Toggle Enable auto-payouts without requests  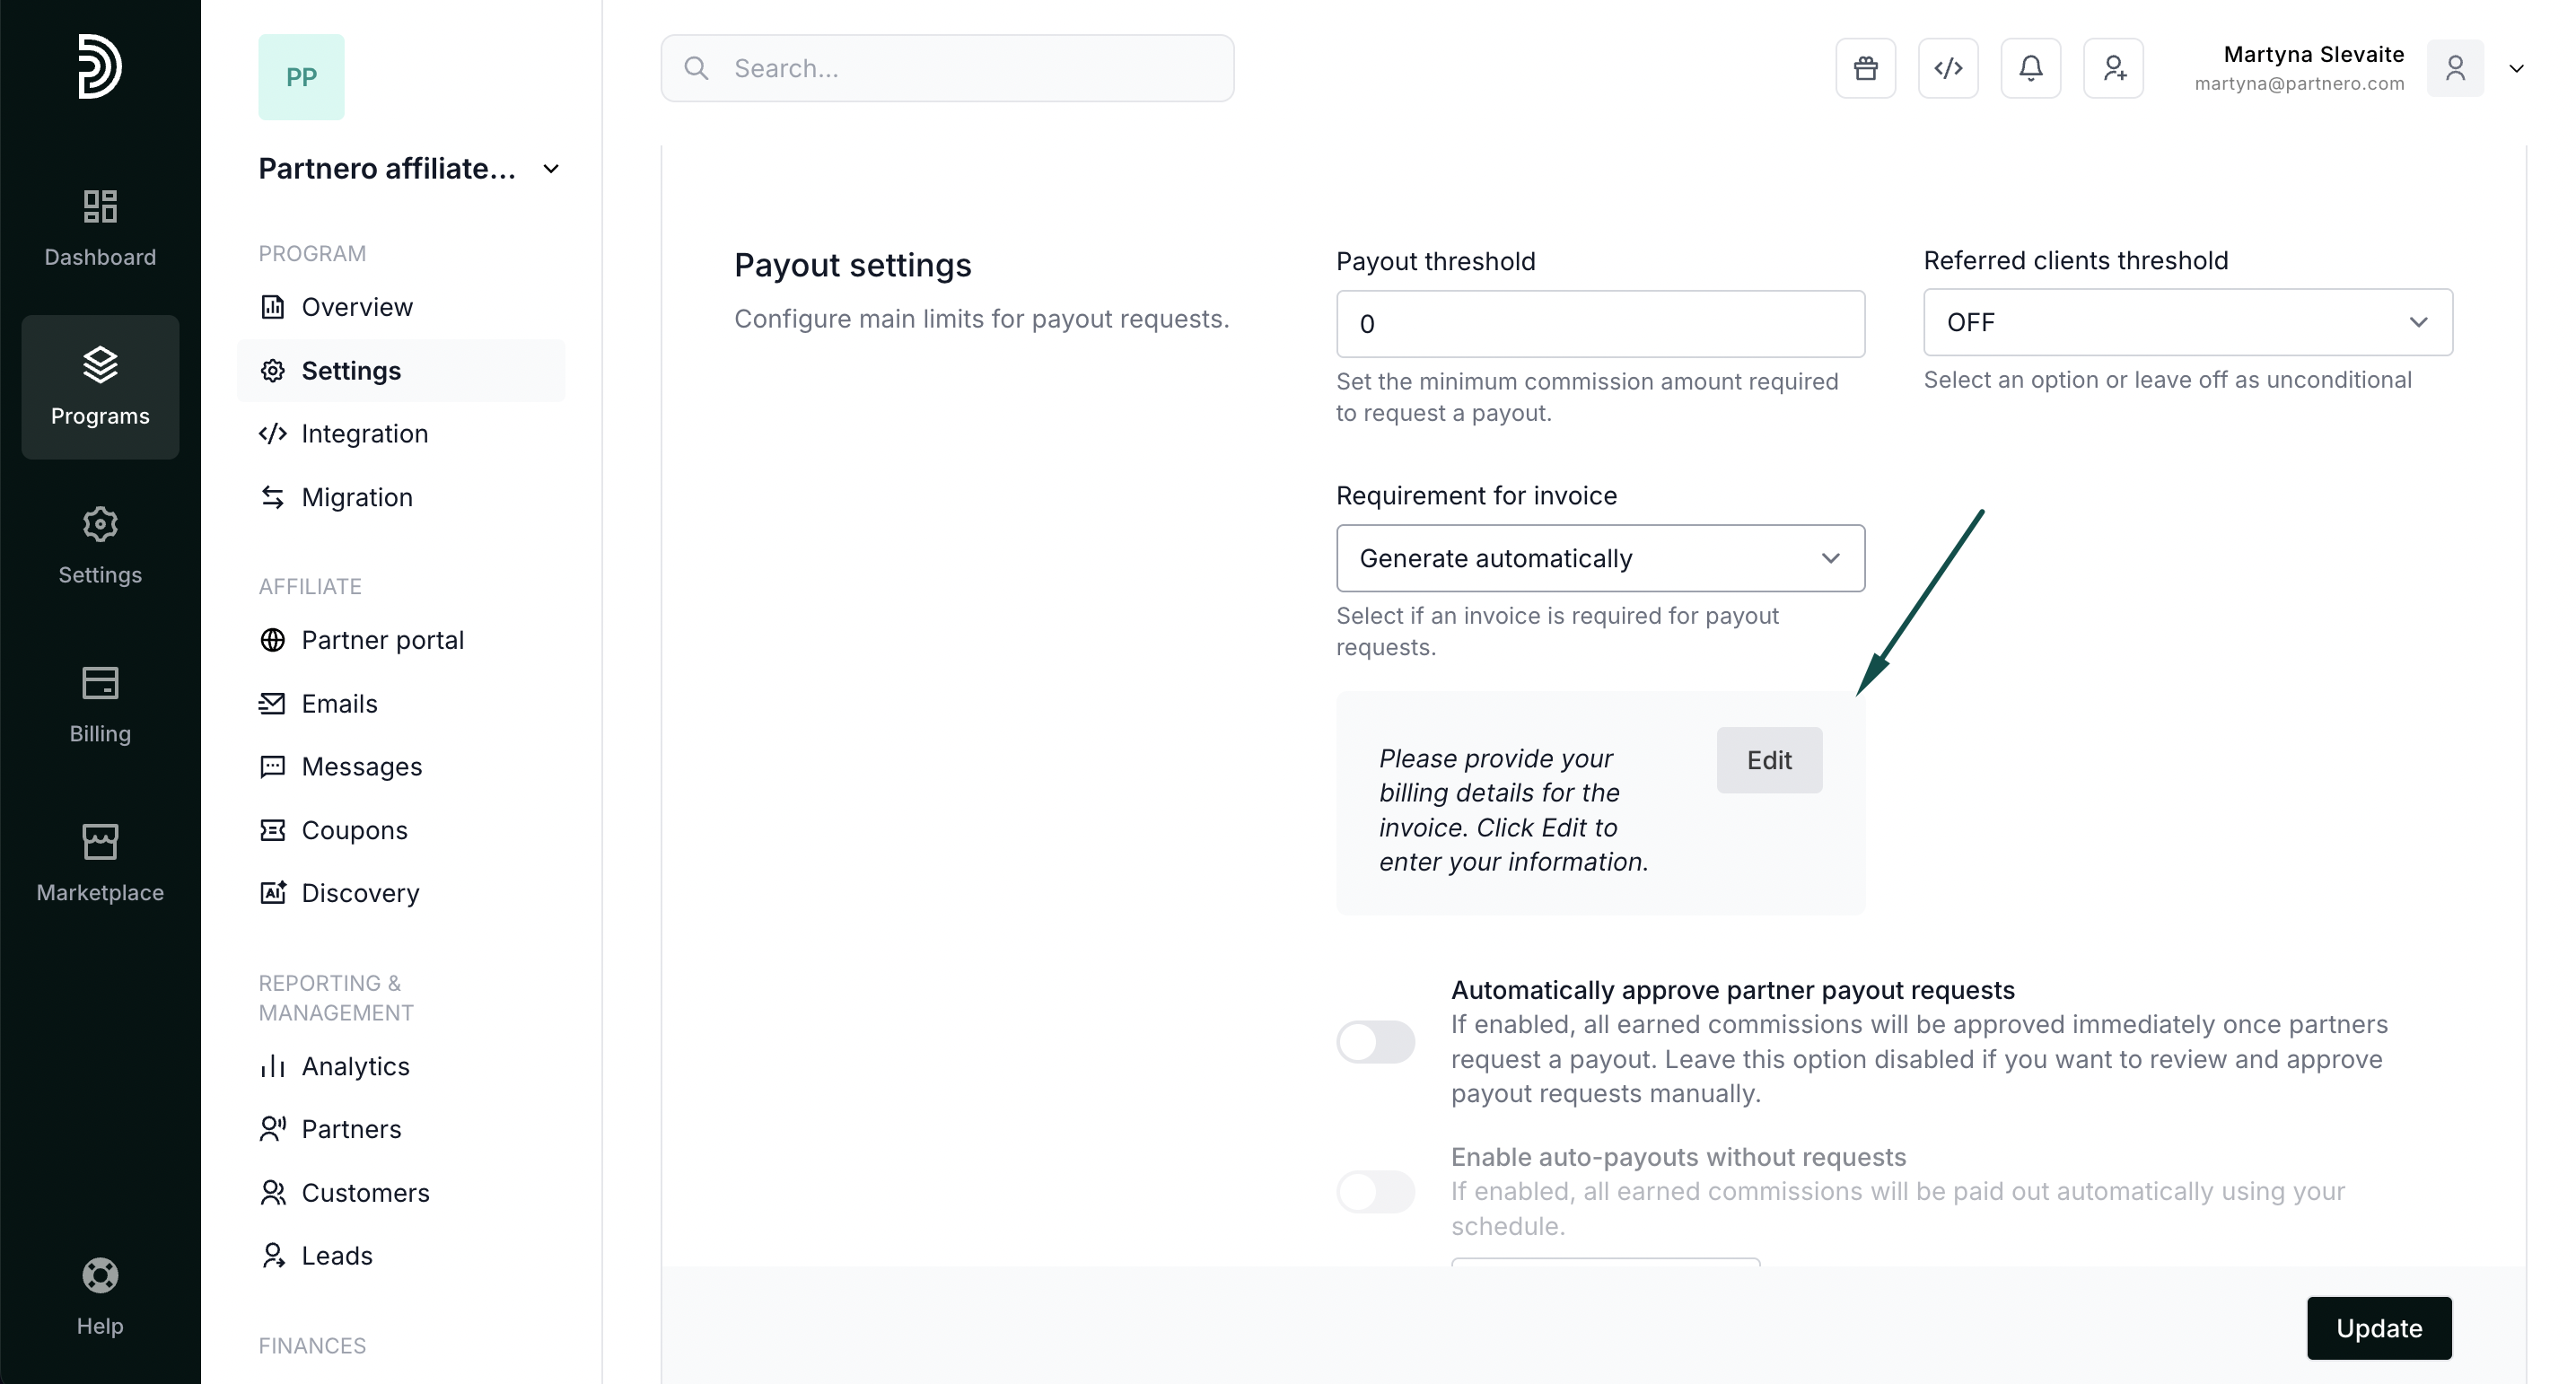[1375, 1191]
